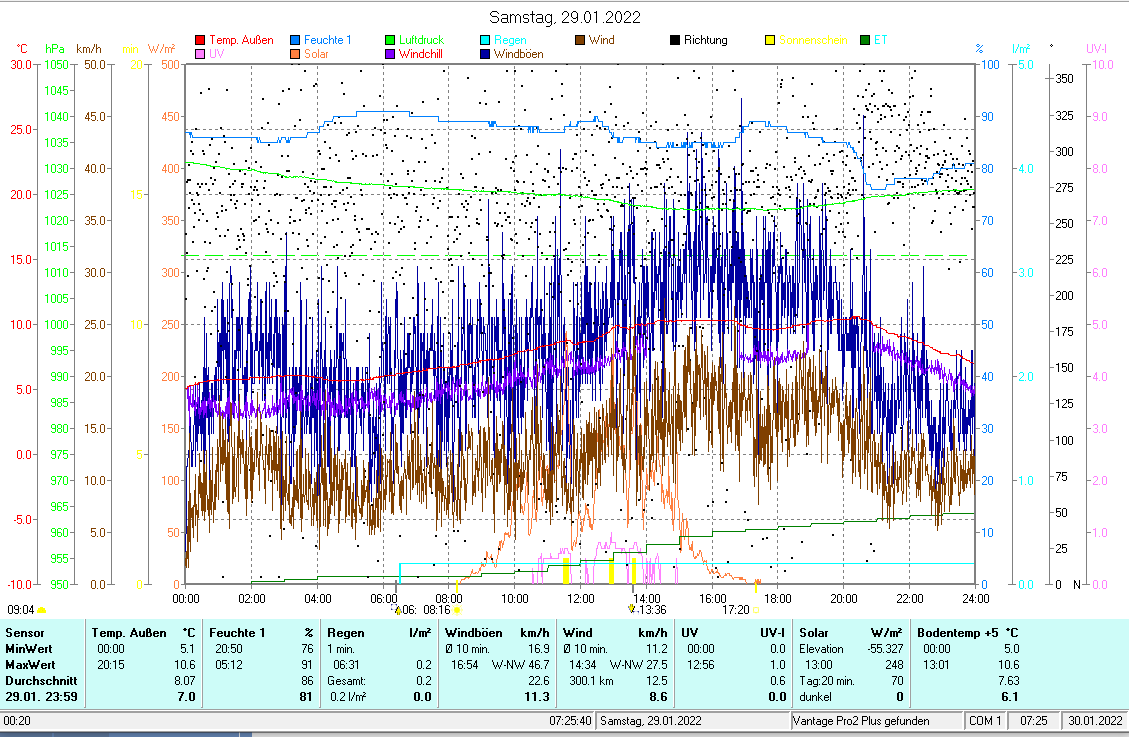The height and width of the screenshot is (737, 1129).
Task: Click the Vantage Pro2 Plus gefunden status
Action: click(861, 721)
